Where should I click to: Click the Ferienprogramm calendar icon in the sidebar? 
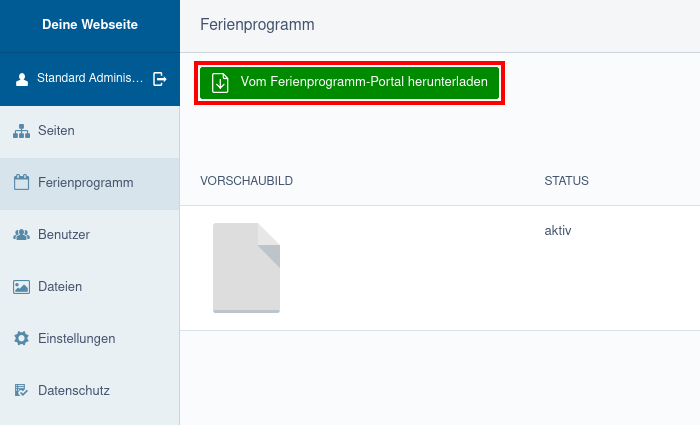coord(21,182)
